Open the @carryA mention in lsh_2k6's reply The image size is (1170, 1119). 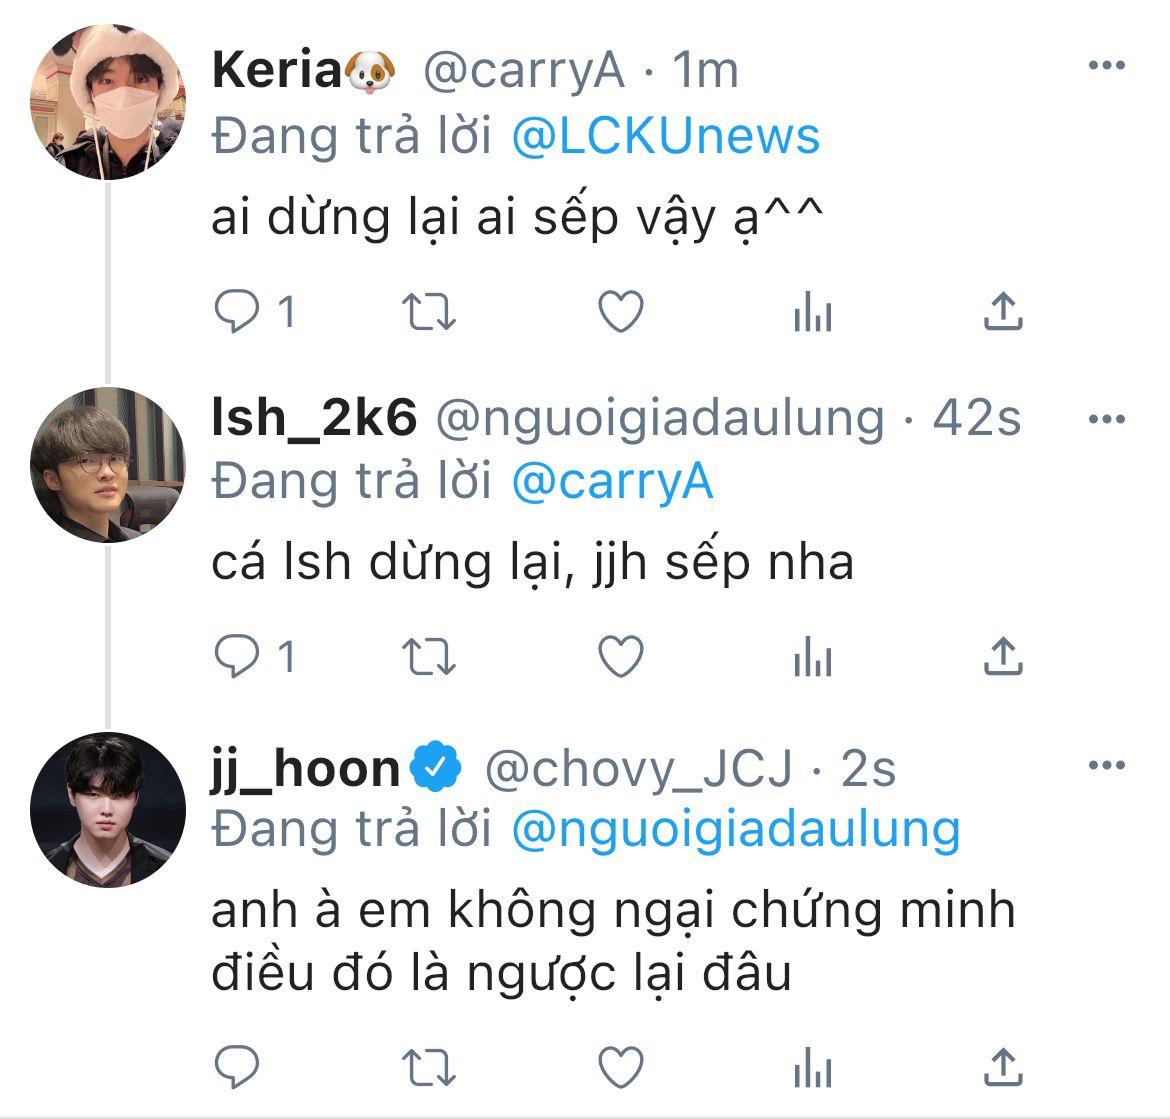tap(612, 482)
